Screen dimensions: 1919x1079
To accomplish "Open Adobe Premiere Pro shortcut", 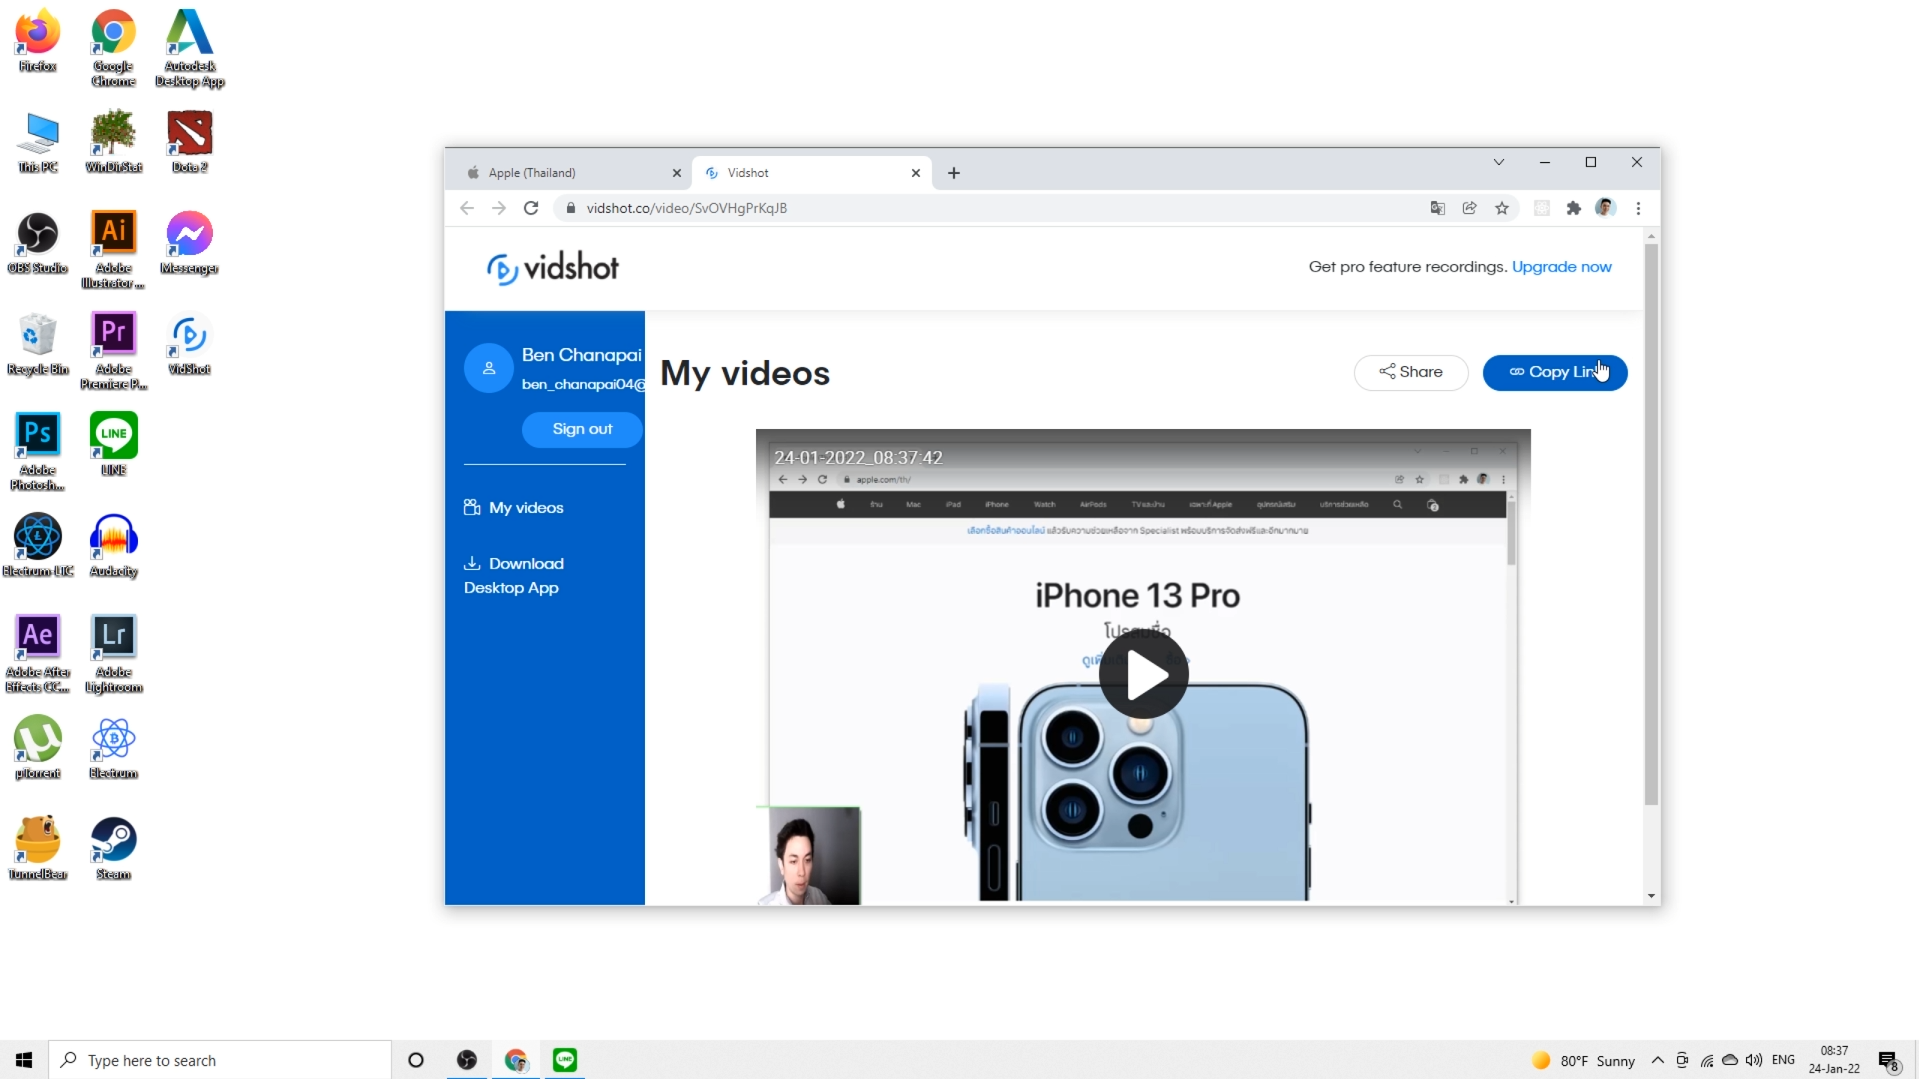I will 113,351.
